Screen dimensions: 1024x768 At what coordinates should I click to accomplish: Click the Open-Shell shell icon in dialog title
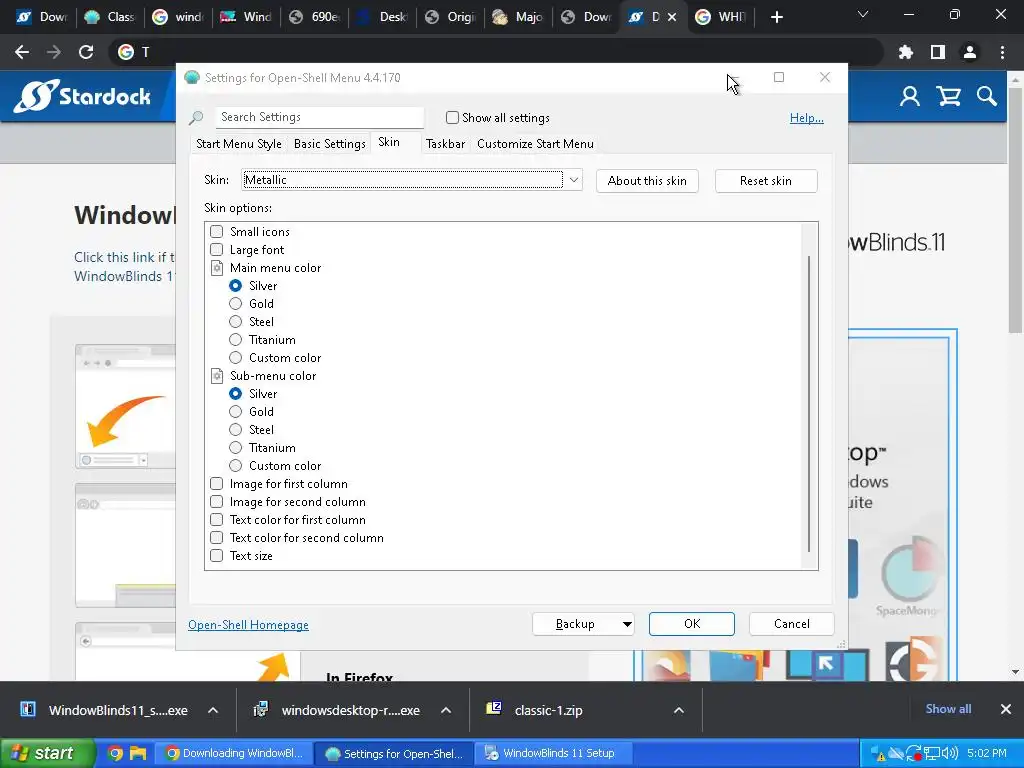coord(192,78)
